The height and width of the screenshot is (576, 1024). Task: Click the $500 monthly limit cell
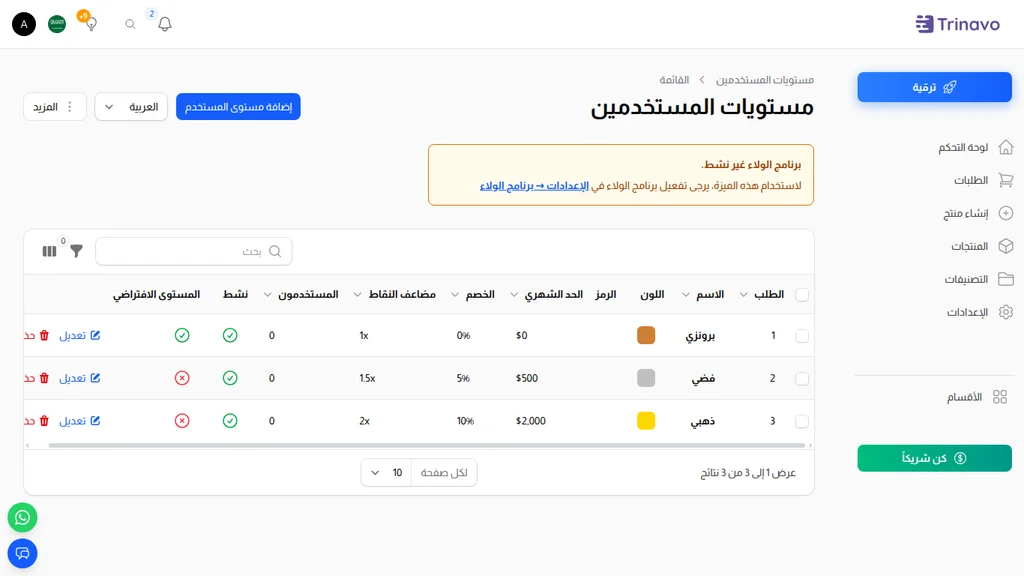[x=527, y=378]
